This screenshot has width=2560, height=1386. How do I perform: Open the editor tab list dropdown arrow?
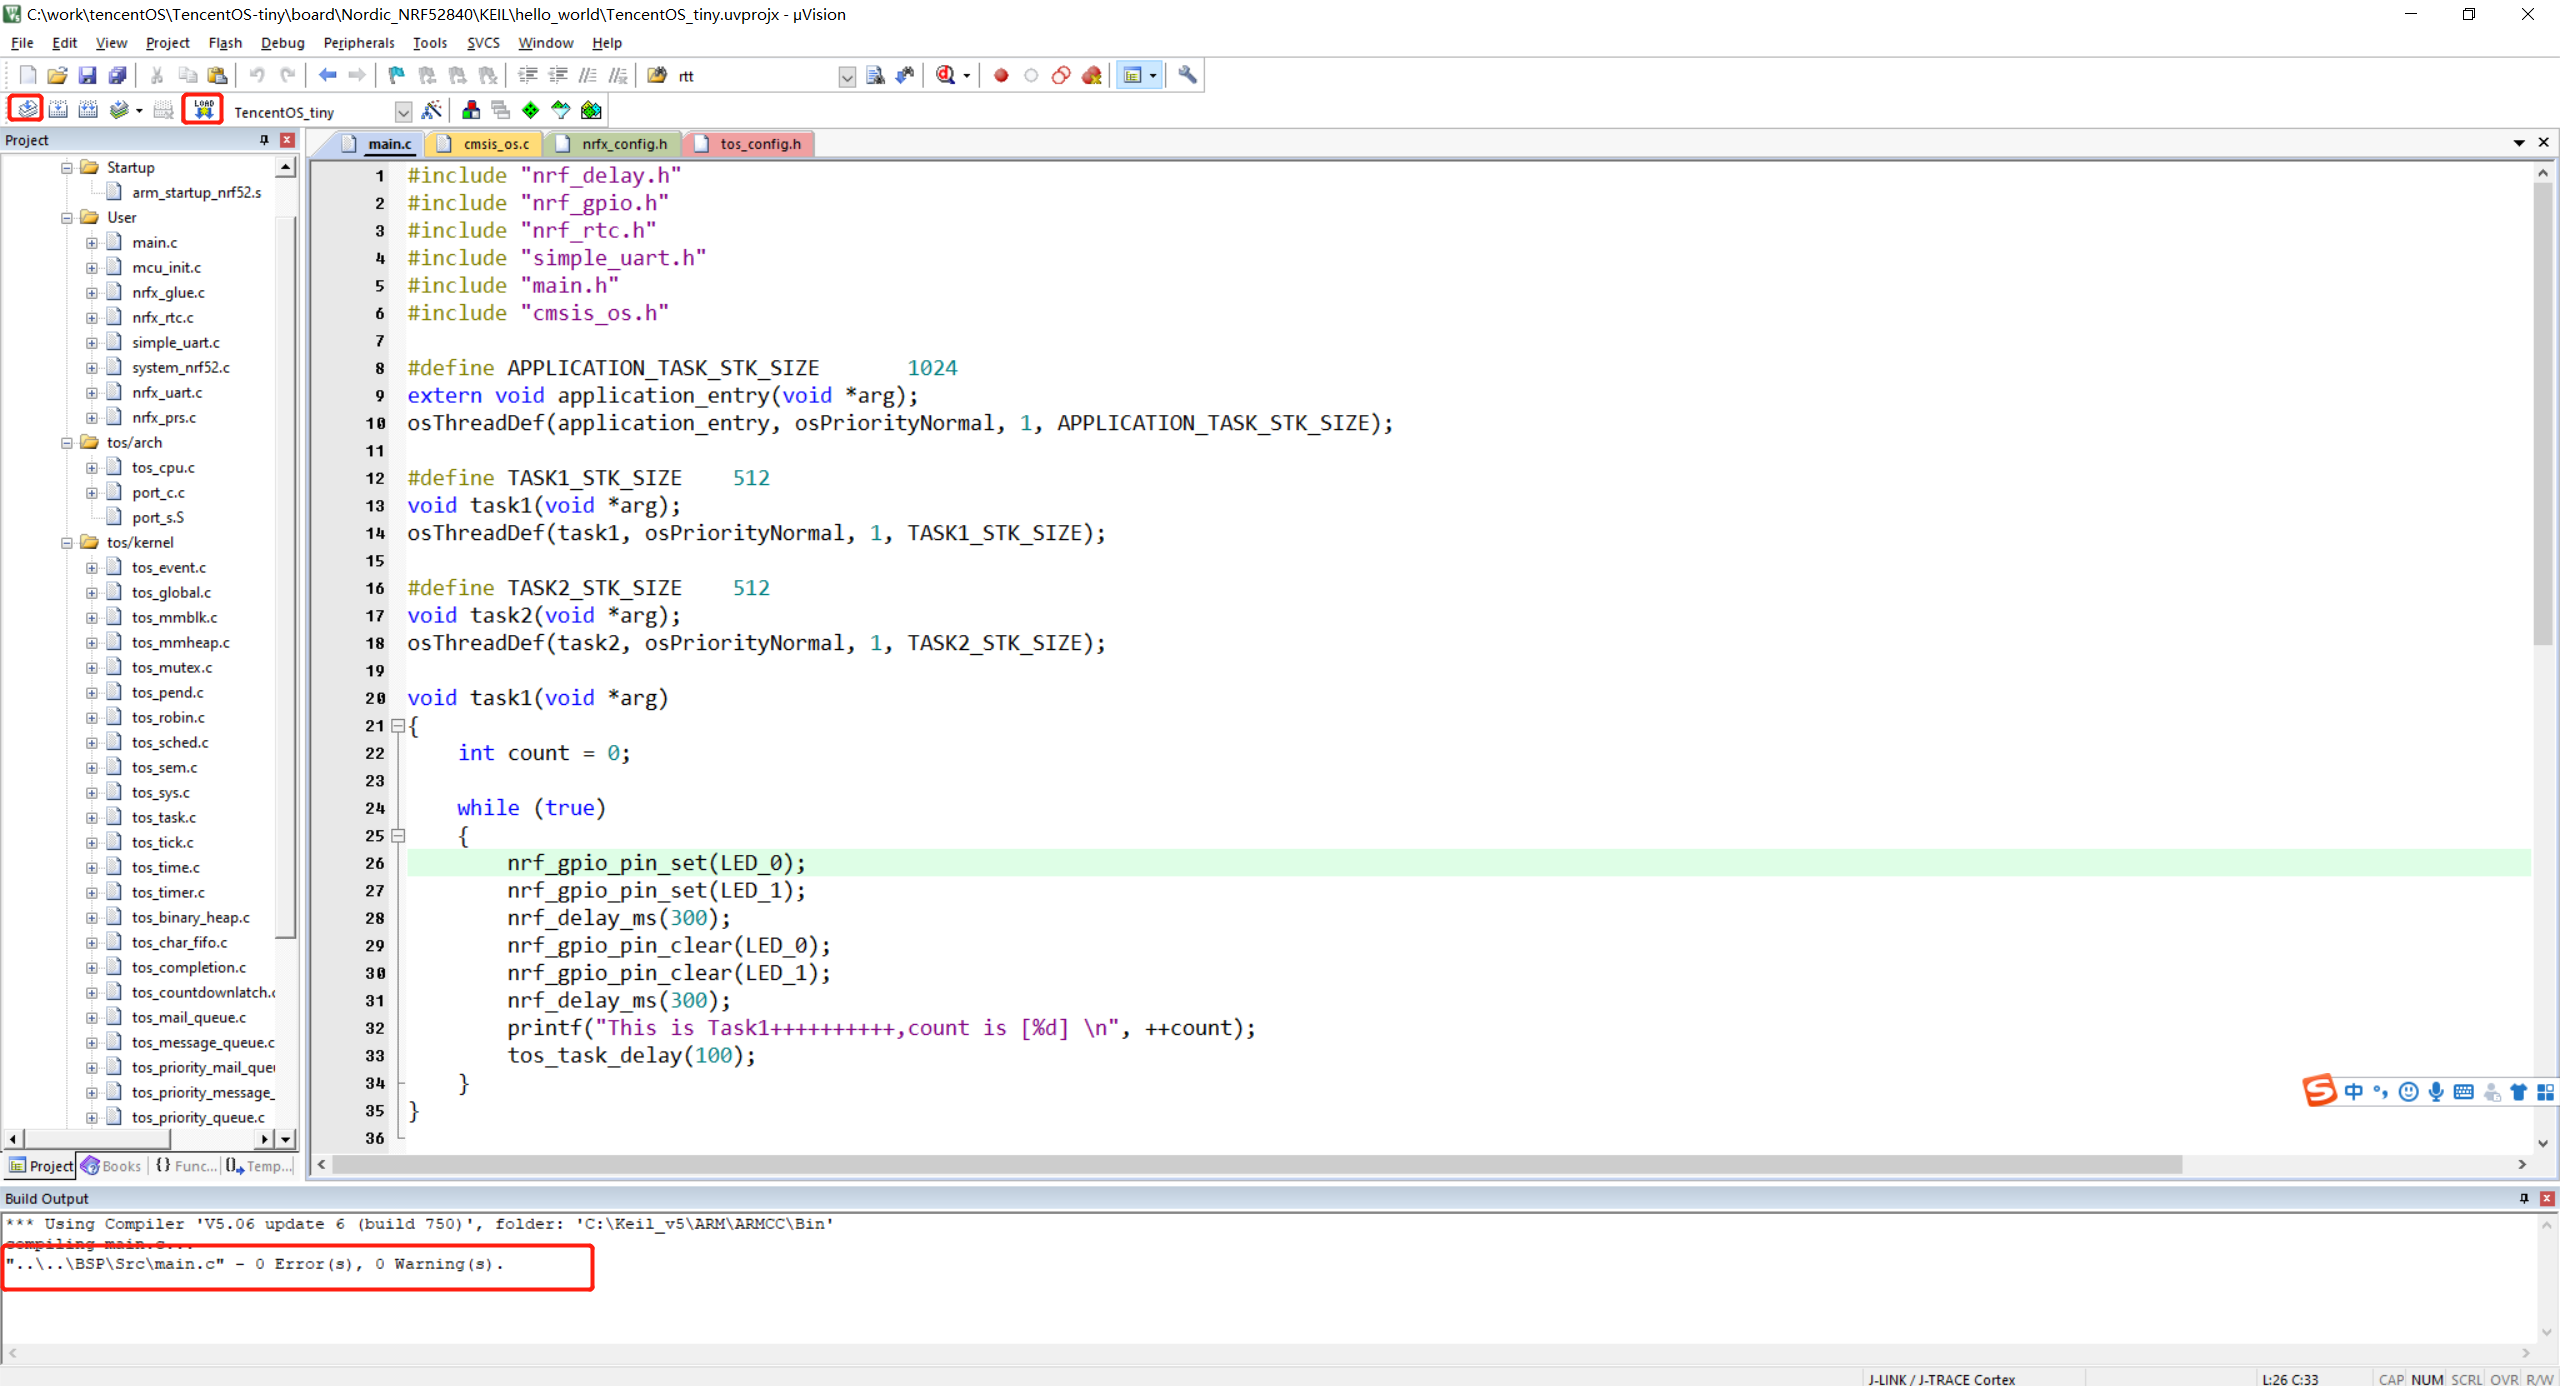point(2518,143)
